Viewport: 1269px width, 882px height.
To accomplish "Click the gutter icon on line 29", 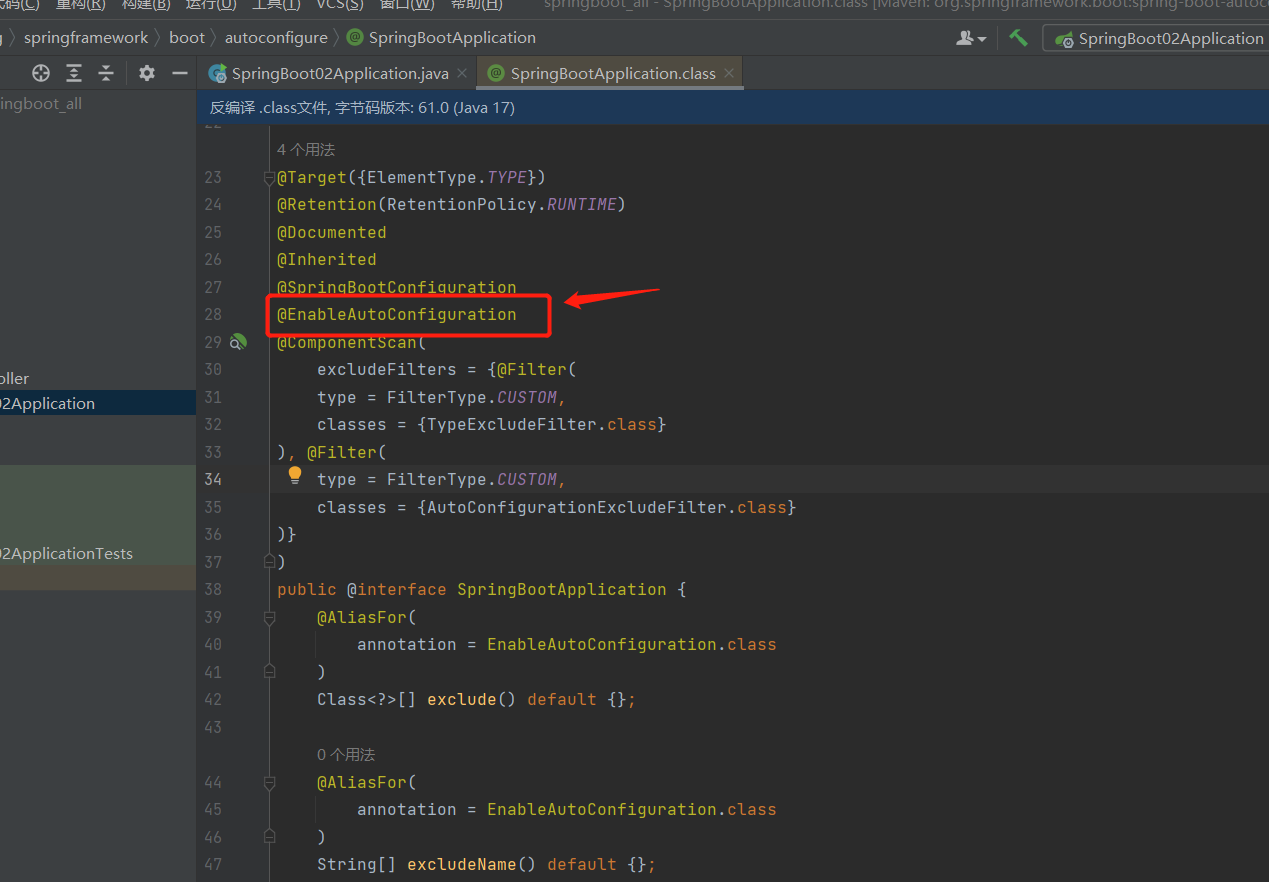I will (x=238, y=342).
